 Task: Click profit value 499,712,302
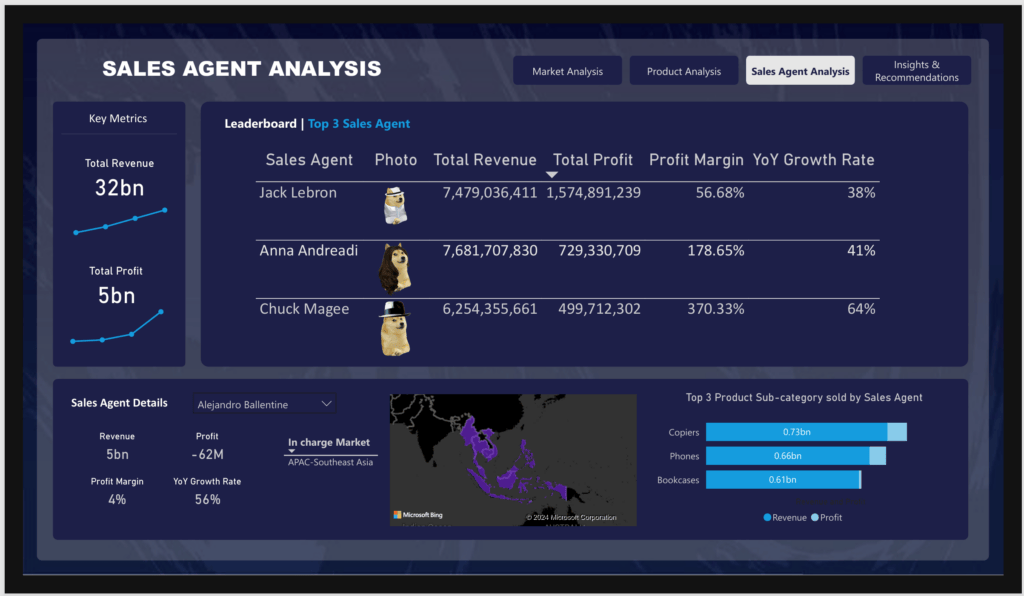pos(600,309)
